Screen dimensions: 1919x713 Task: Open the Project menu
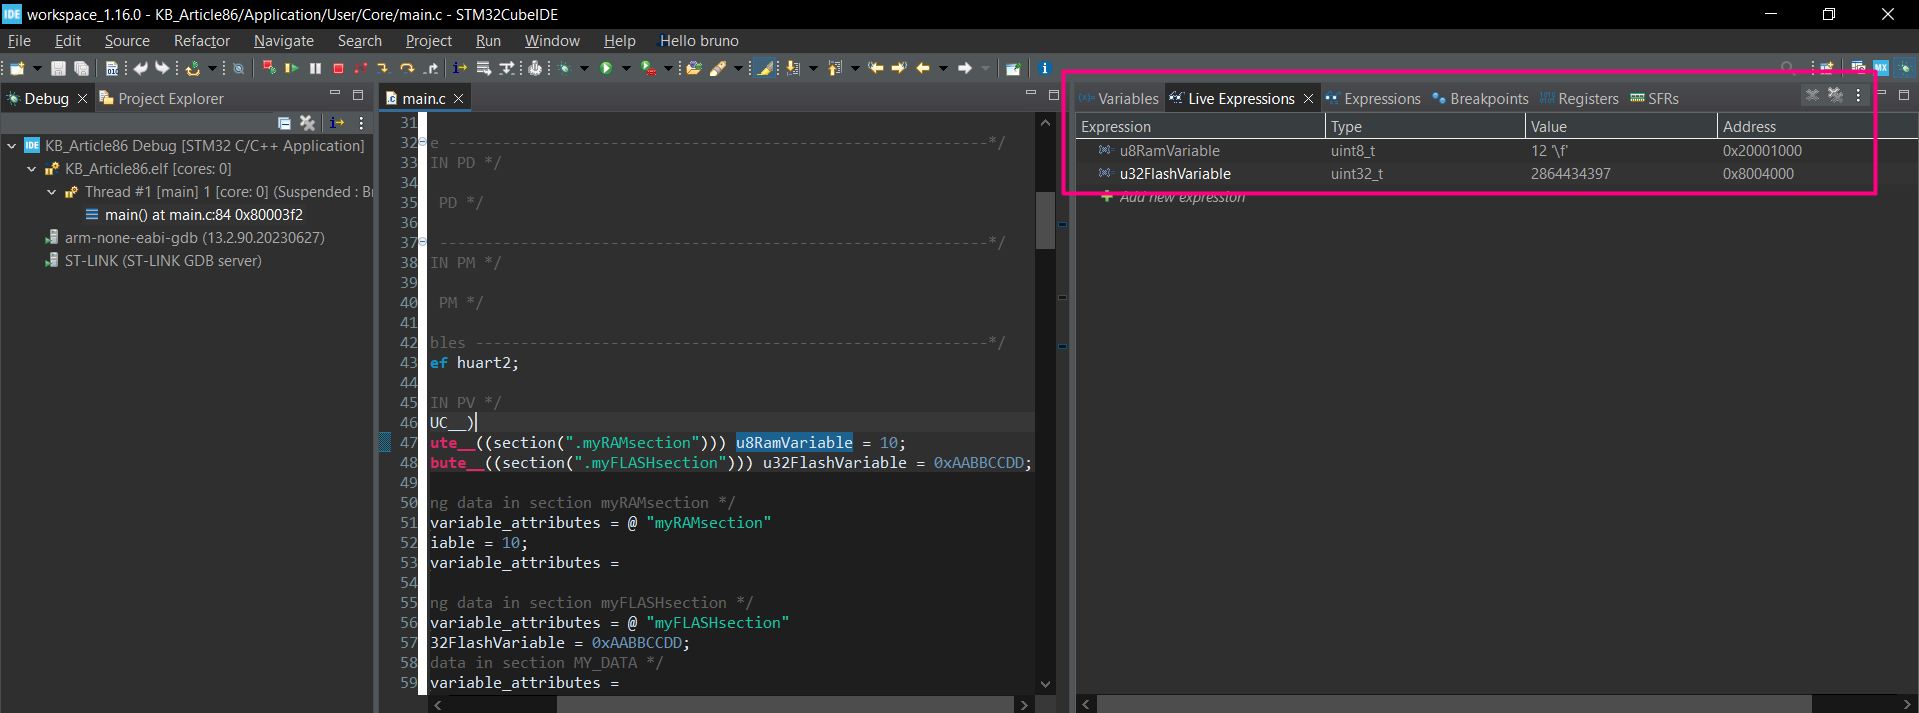tap(428, 41)
